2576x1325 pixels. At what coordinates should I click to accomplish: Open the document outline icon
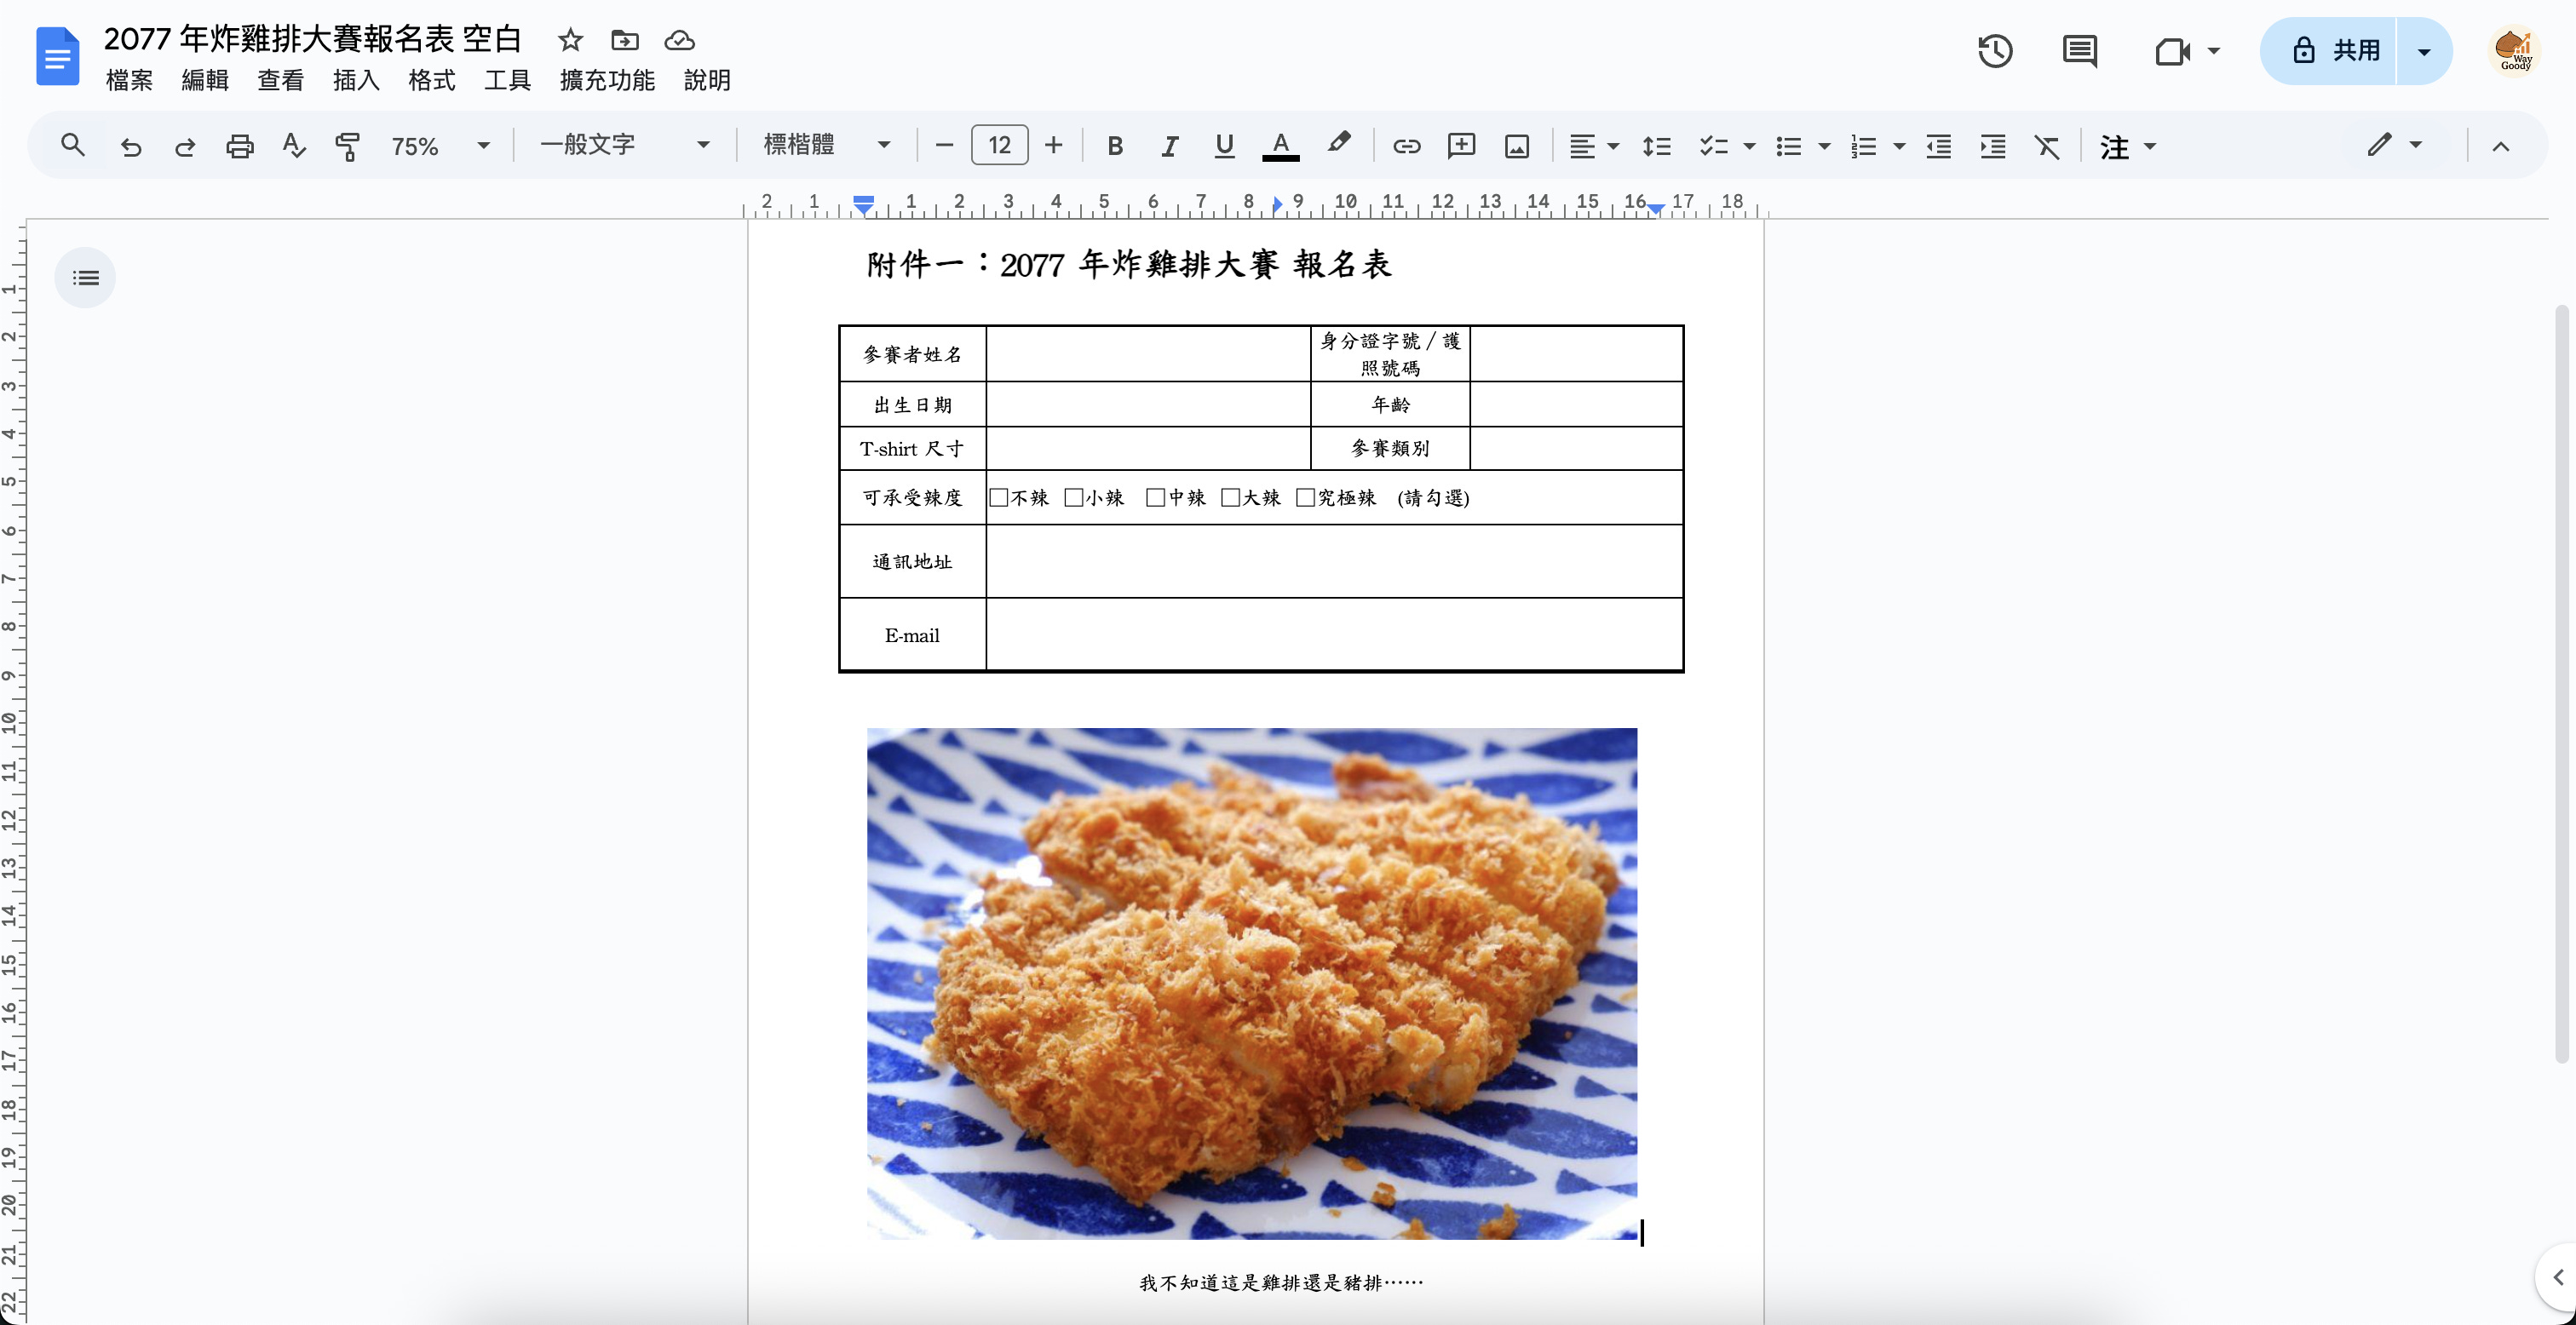pos(86,278)
